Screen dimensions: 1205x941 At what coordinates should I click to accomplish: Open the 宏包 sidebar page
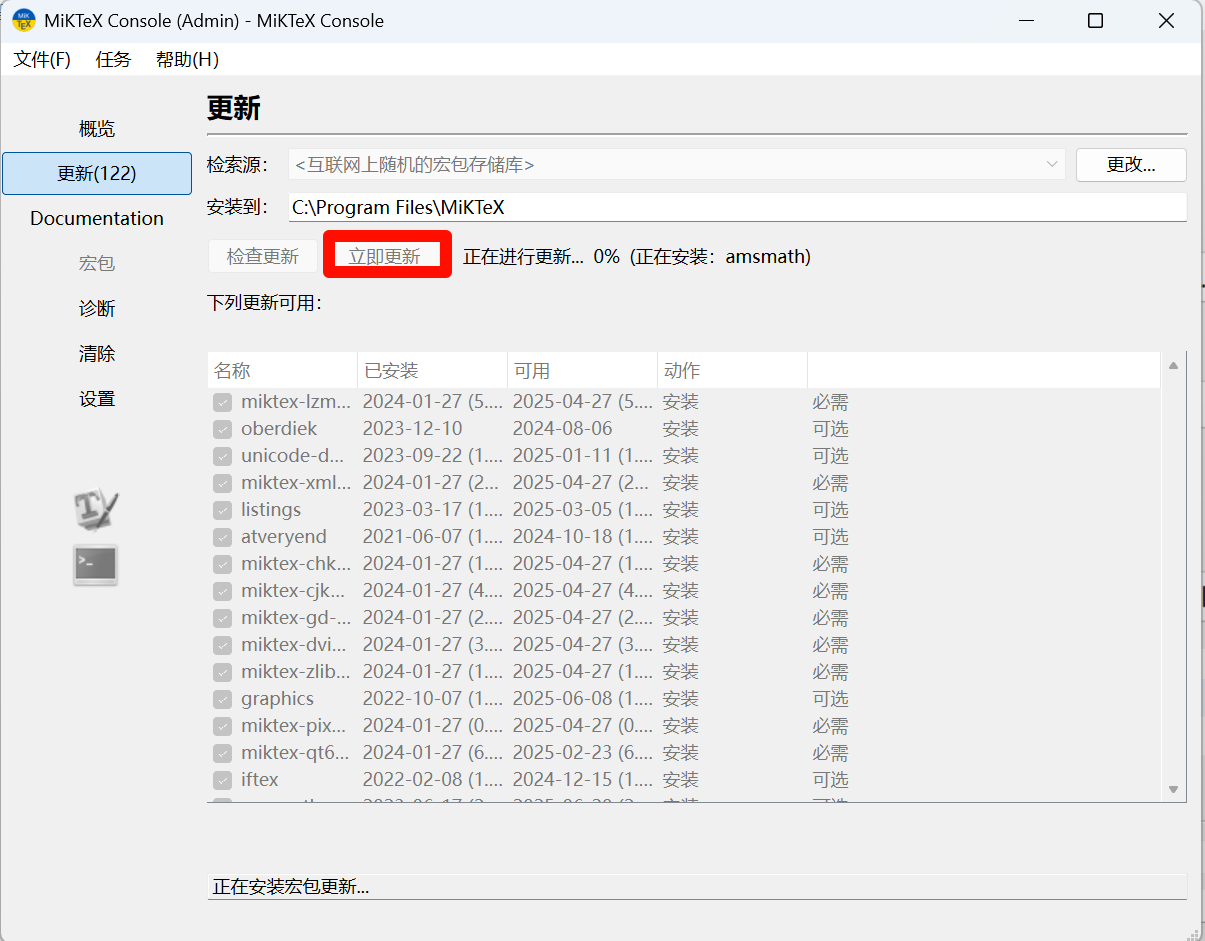(97, 263)
